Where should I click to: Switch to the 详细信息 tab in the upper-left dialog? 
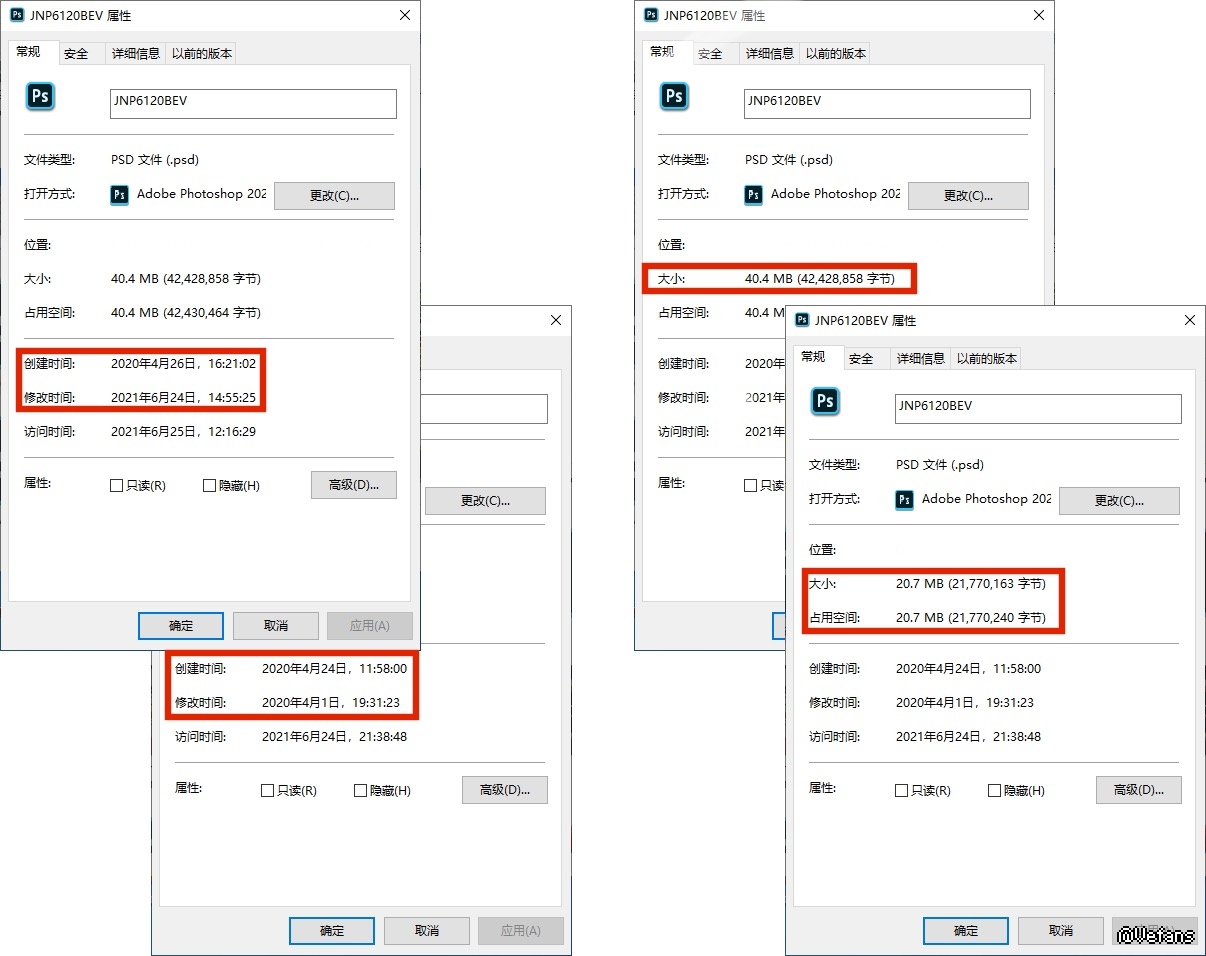coord(136,54)
